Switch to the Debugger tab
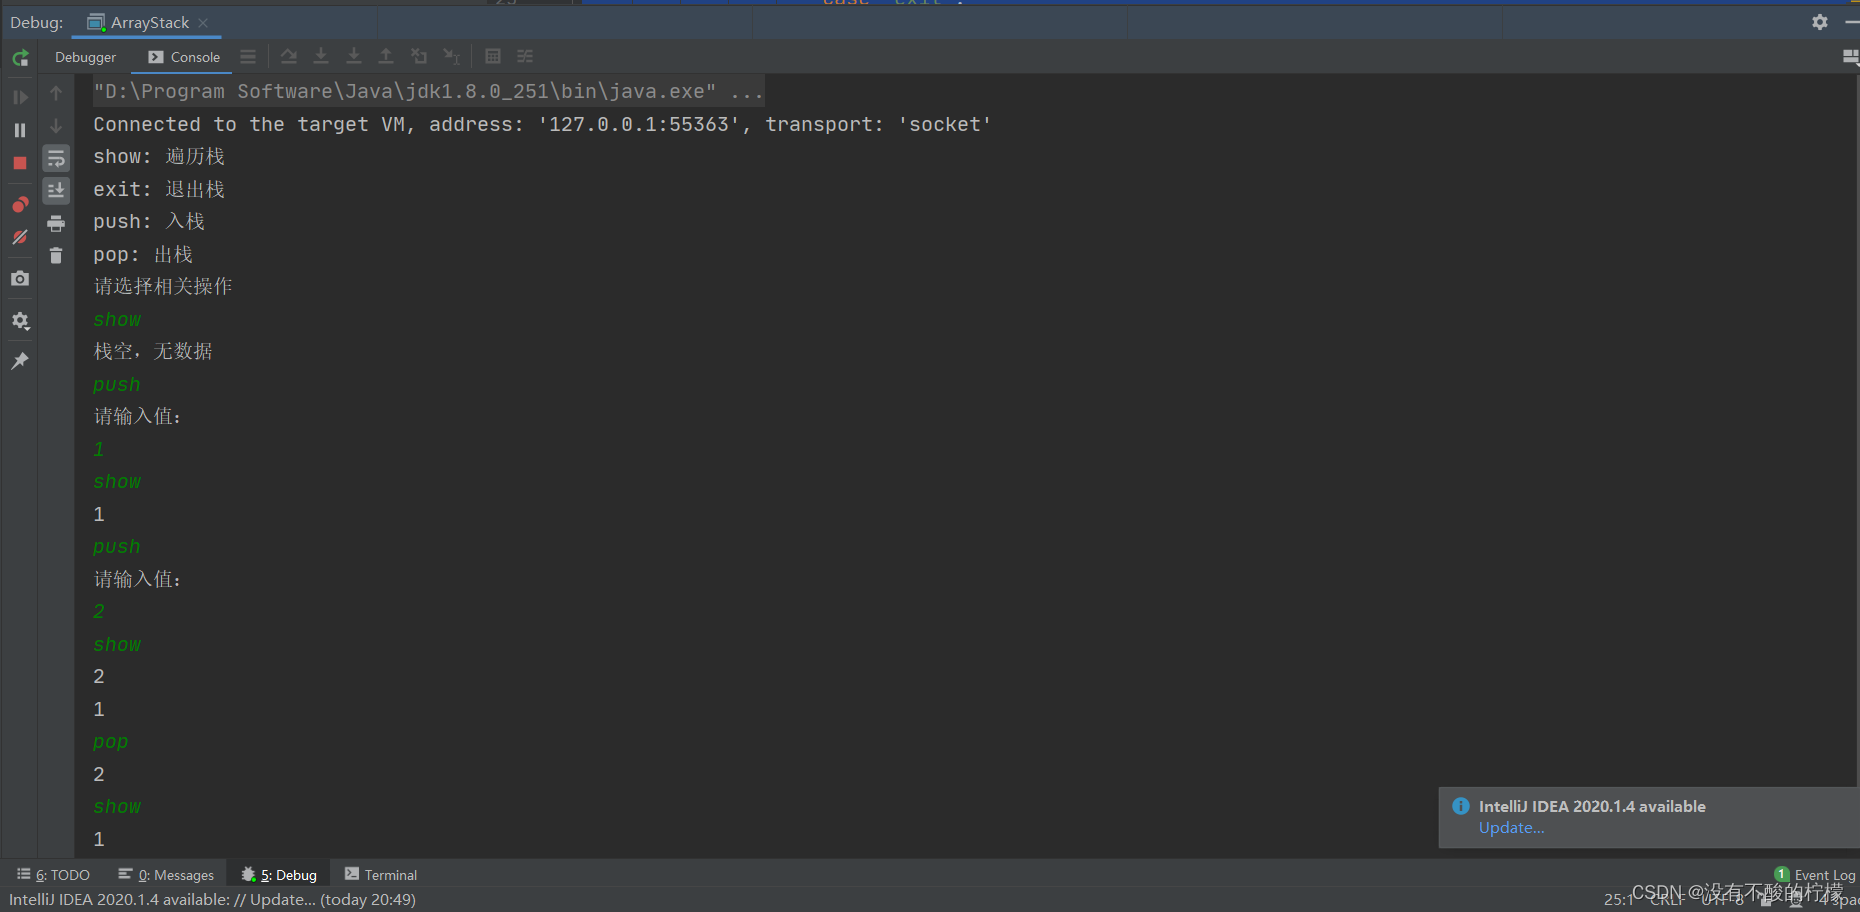The height and width of the screenshot is (912, 1860). (85, 57)
